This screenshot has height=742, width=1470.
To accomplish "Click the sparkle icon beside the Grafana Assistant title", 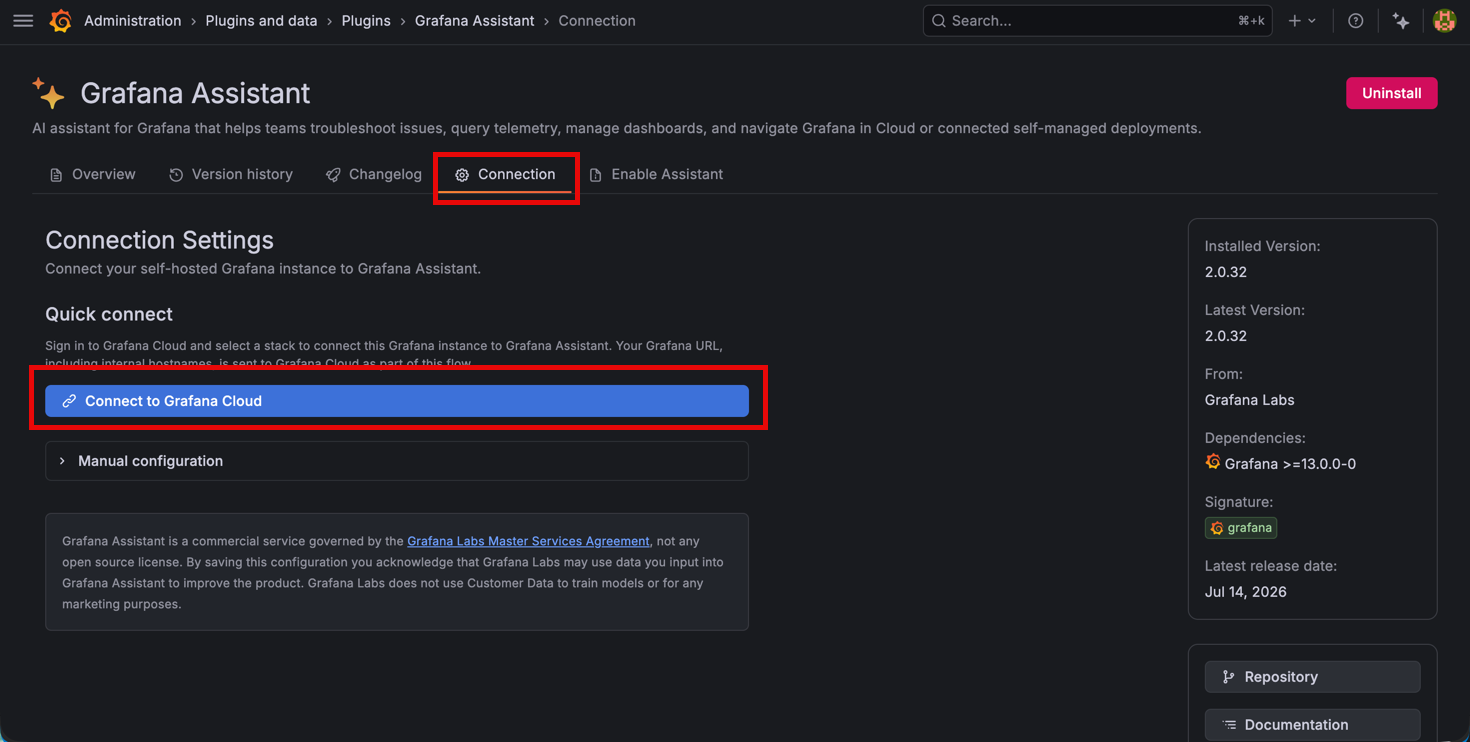I will (x=48, y=93).
